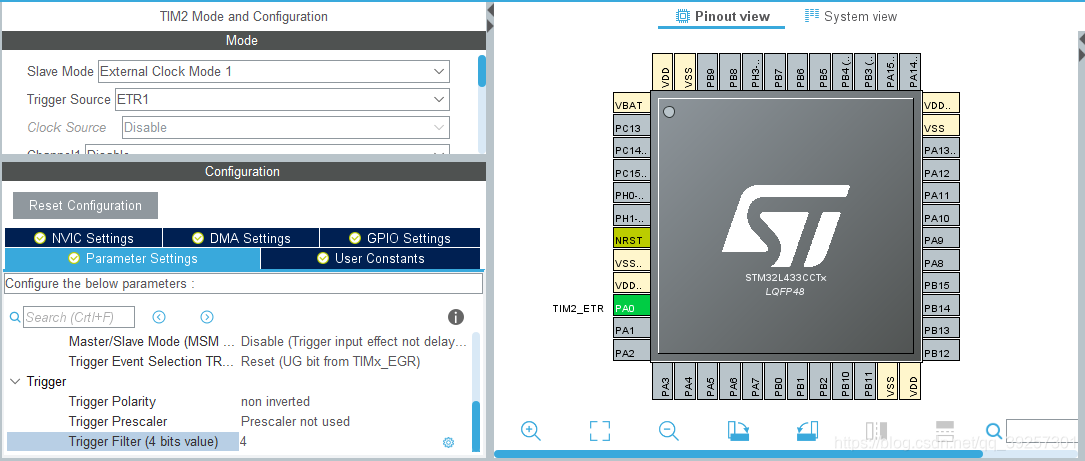Click the horizontal scrollbar under the pinout

pos(738,454)
